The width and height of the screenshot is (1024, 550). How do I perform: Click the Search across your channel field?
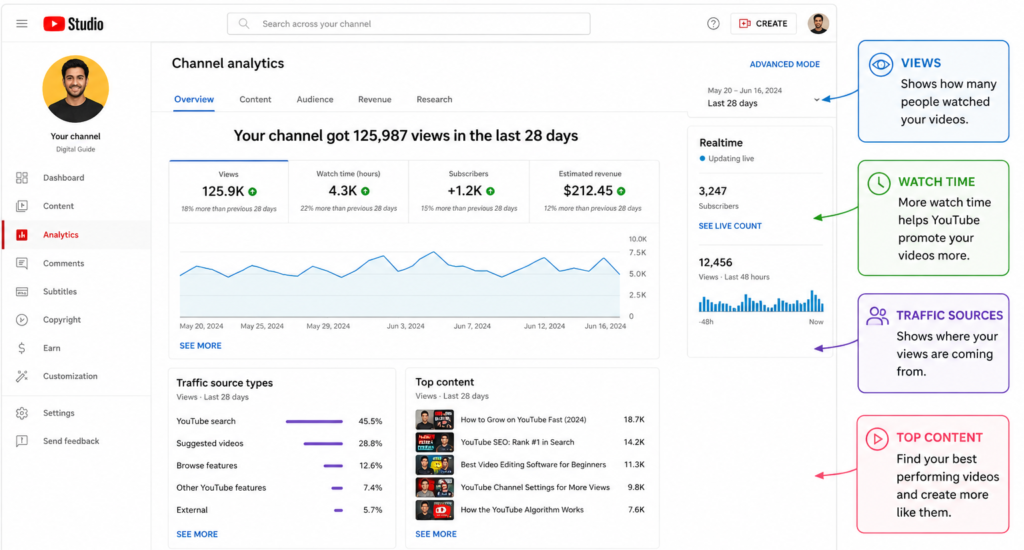409,24
